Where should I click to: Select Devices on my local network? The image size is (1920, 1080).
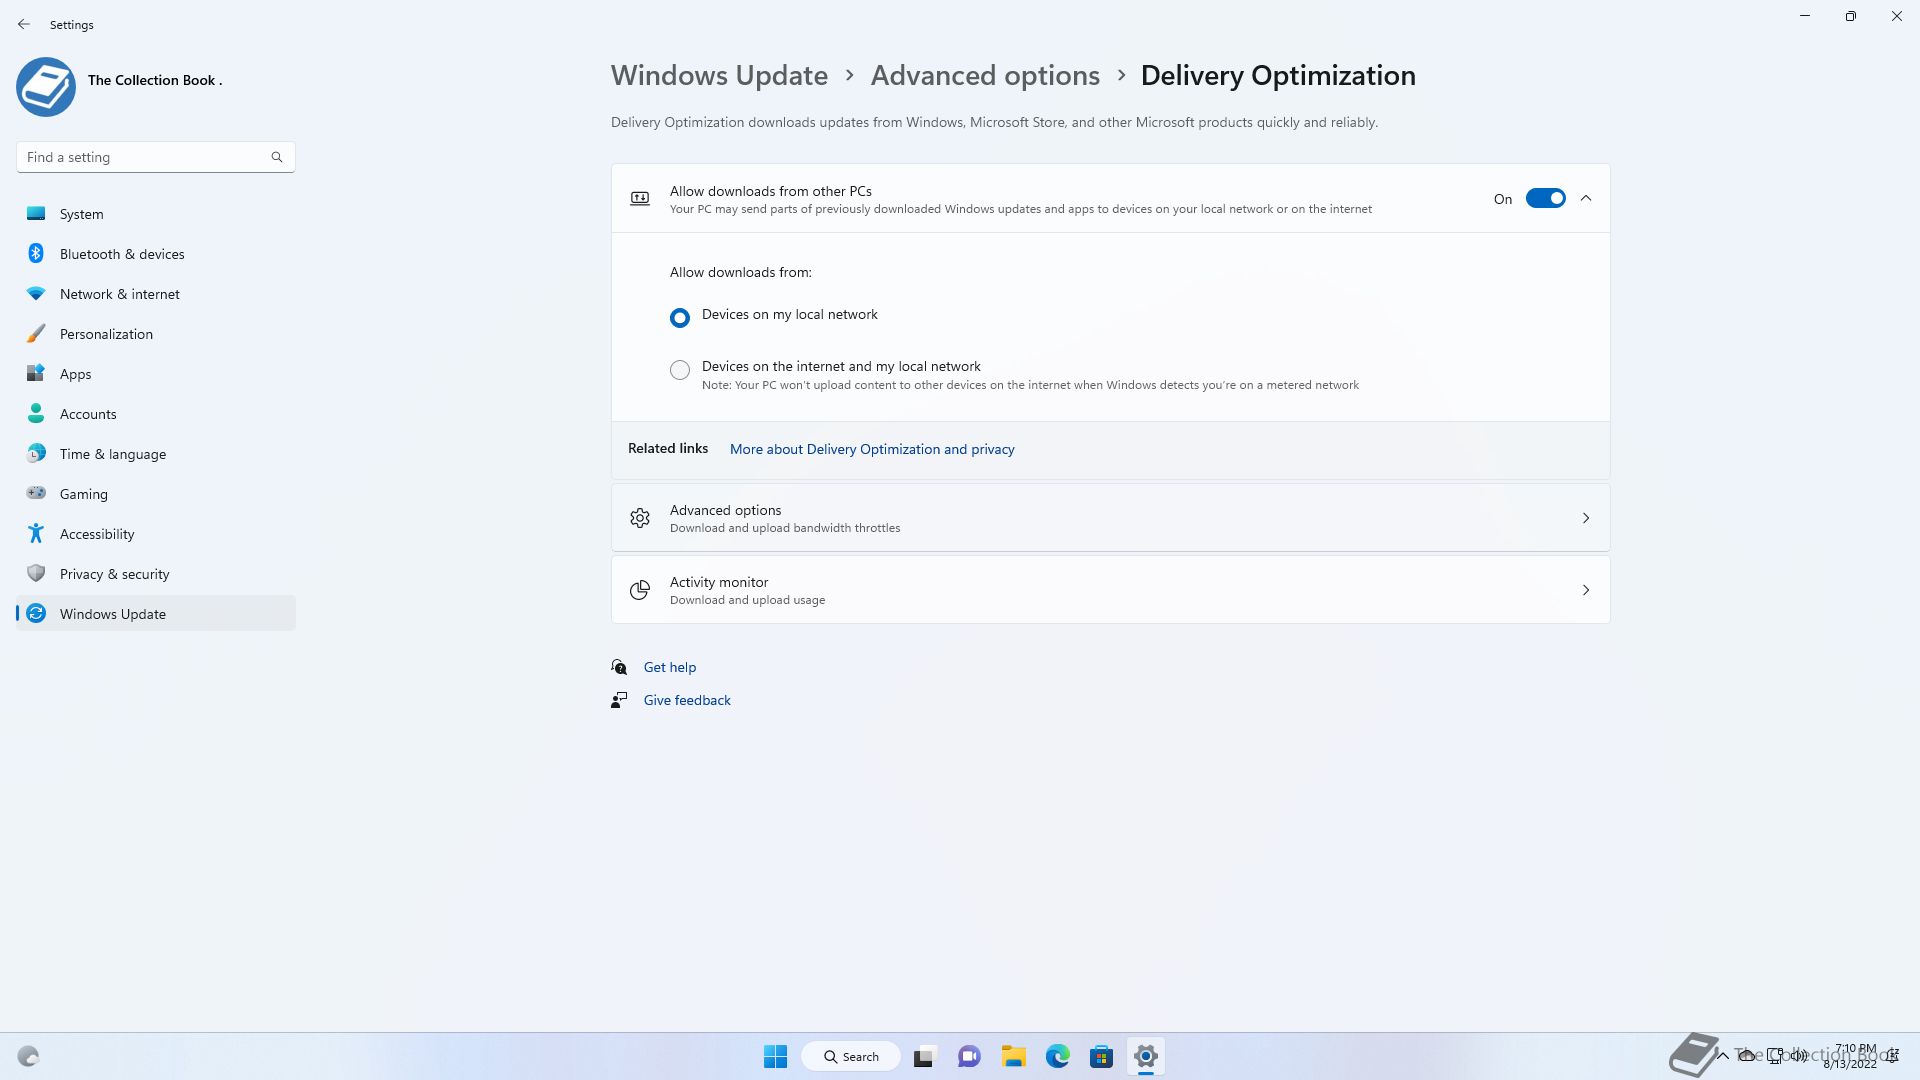click(680, 317)
